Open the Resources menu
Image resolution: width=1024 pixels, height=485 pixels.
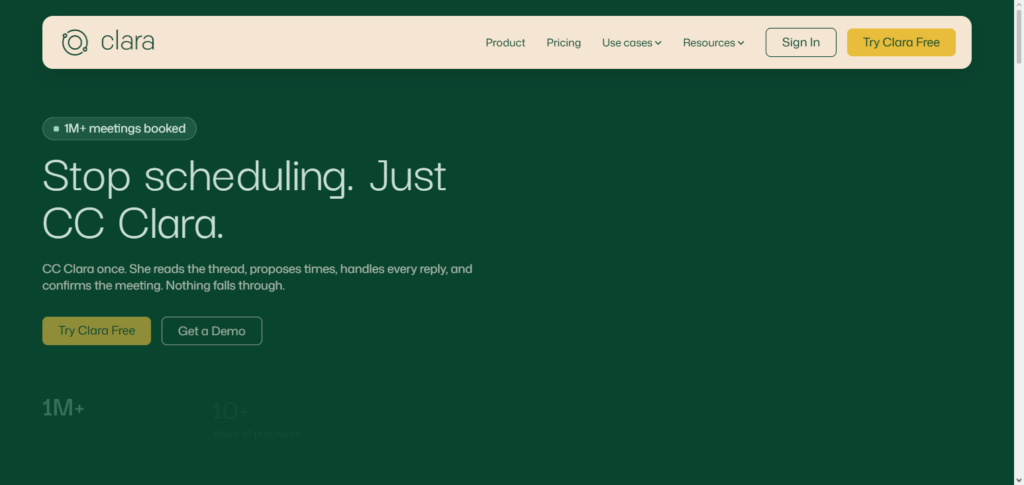pos(713,42)
